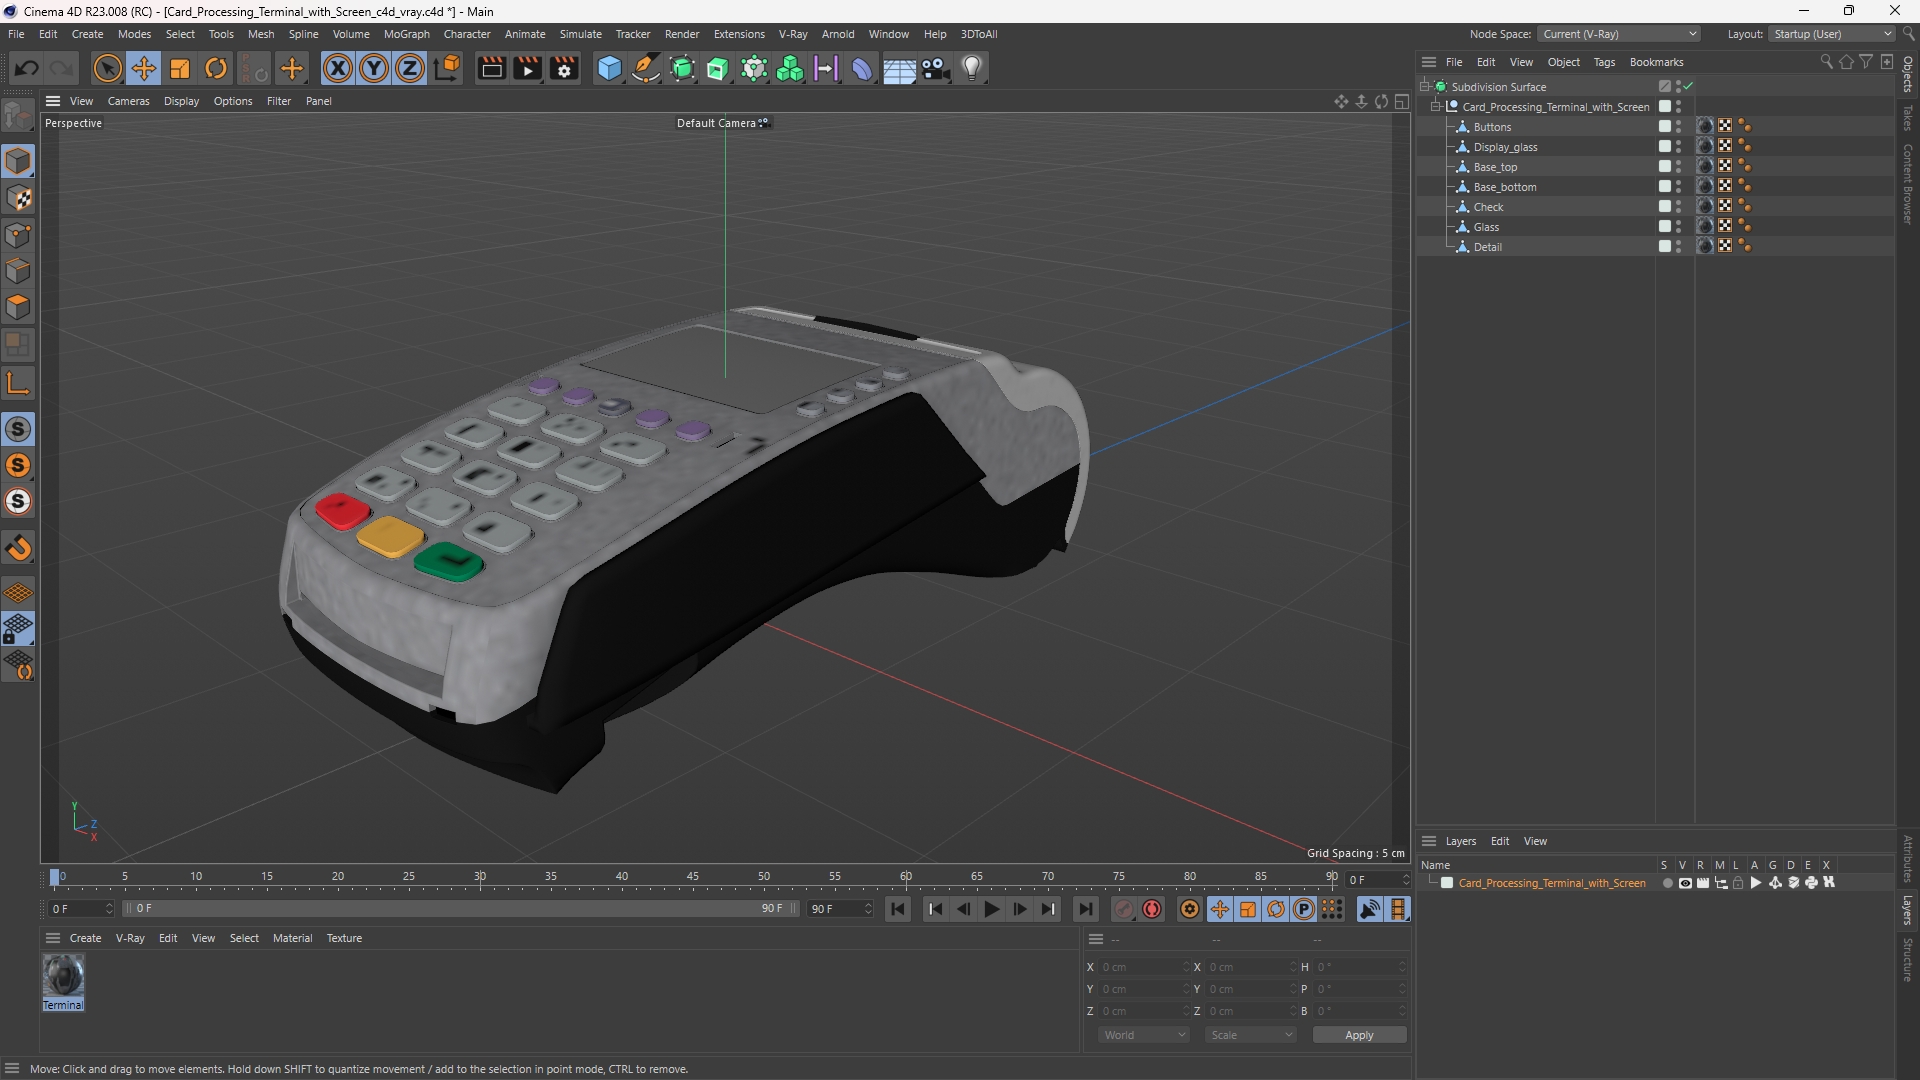The height and width of the screenshot is (1080, 1920).
Task: Play the animation forward
Action: [x=992, y=909]
